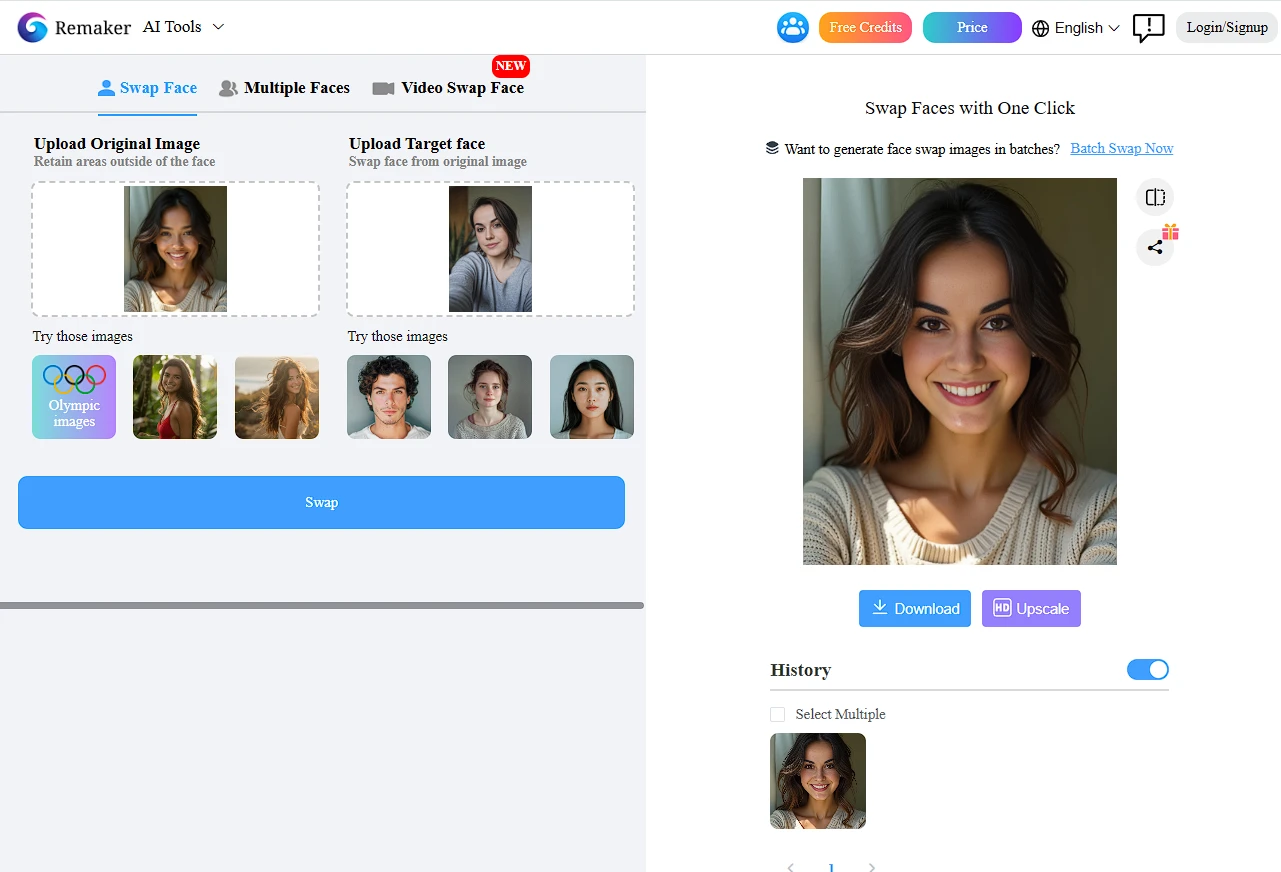The width and height of the screenshot is (1281, 872).
Task: Click the share icon beside result
Action: (x=1155, y=247)
